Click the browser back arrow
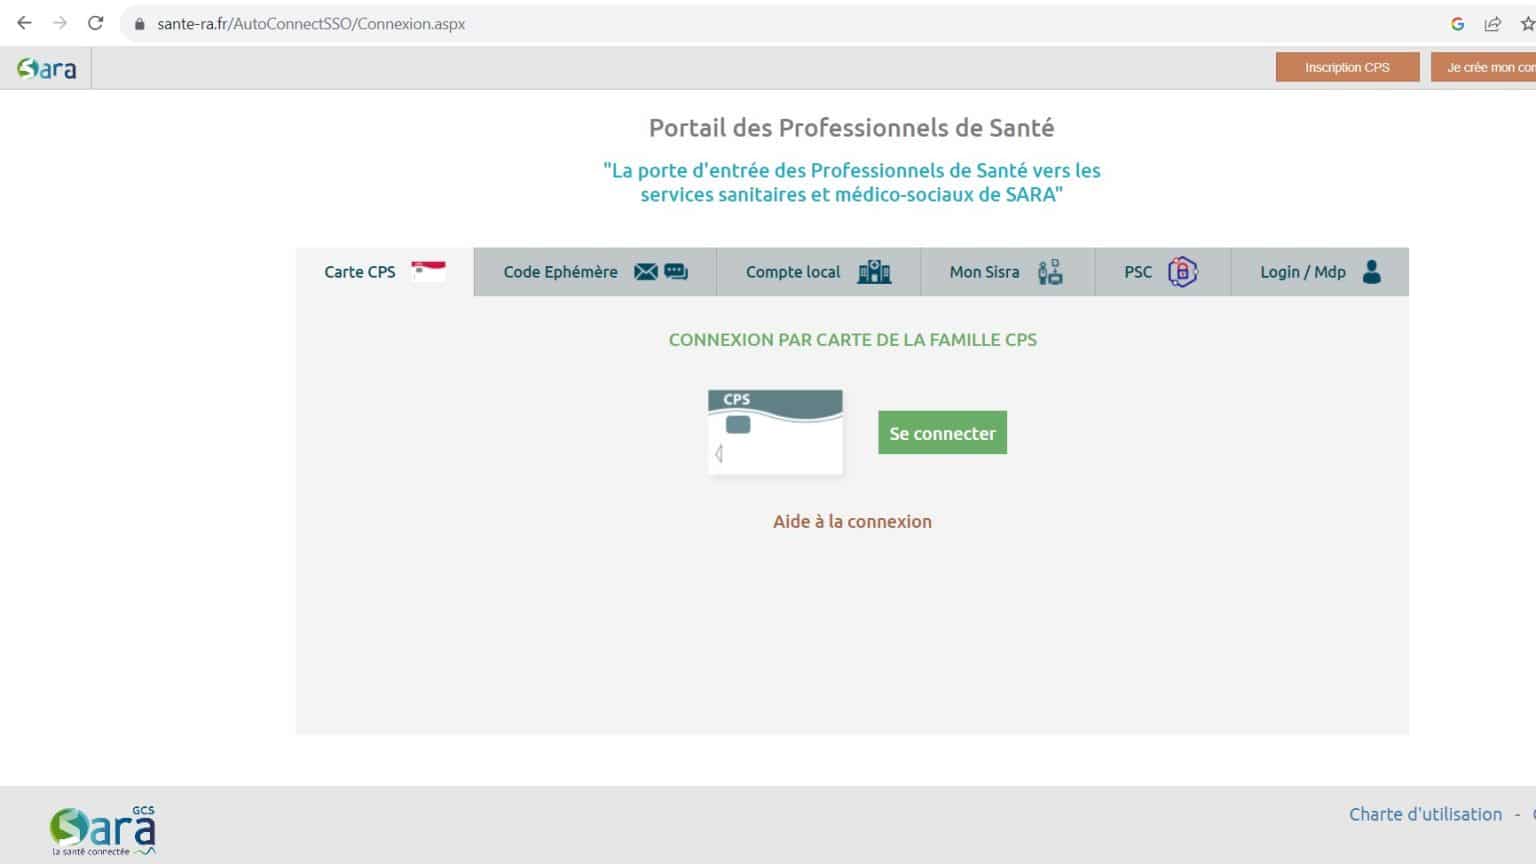Viewport: 1536px width, 864px height. (x=24, y=23)
